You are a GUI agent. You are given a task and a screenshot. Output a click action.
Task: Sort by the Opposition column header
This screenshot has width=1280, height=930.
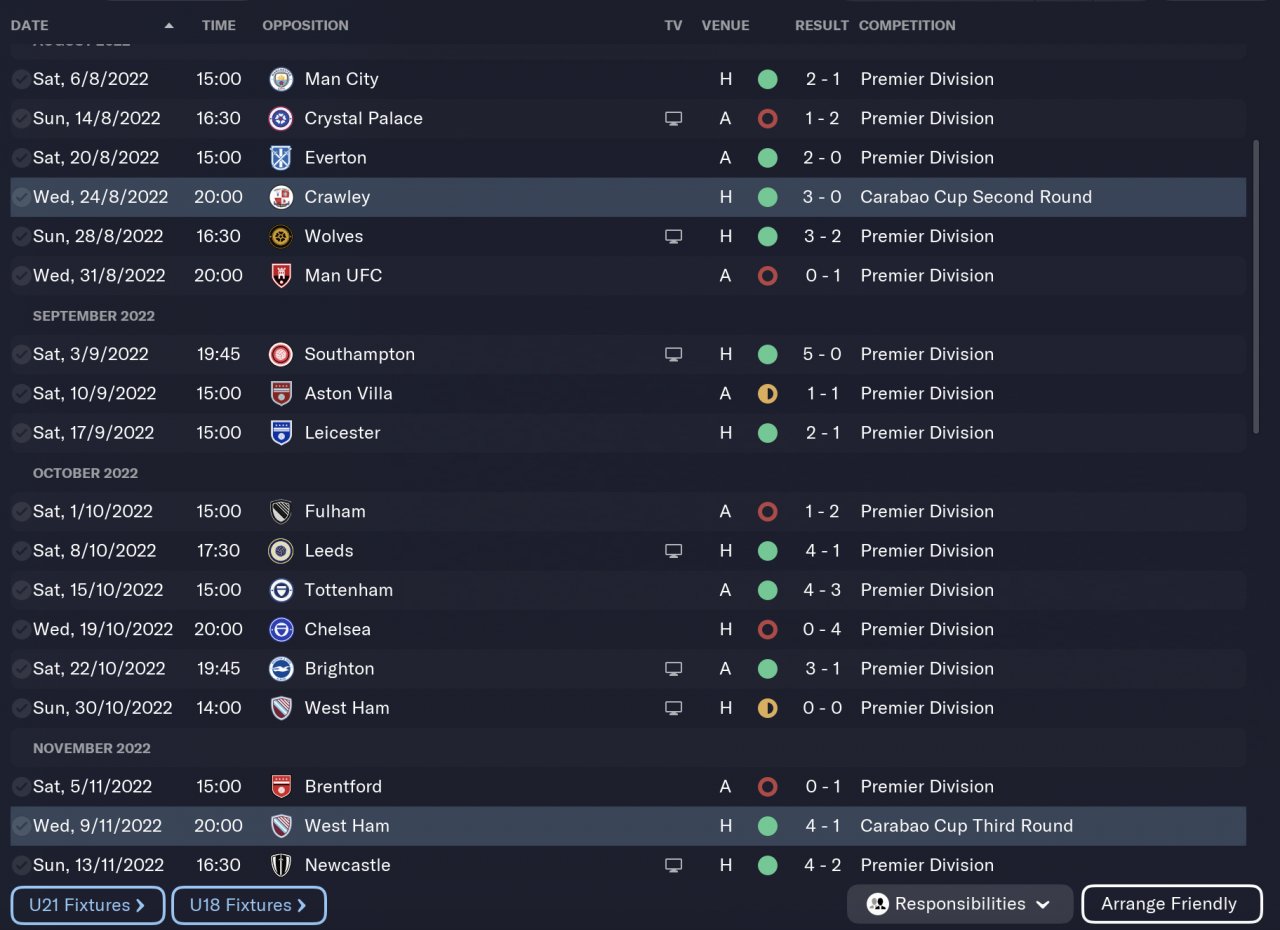[x=305, y=25]
